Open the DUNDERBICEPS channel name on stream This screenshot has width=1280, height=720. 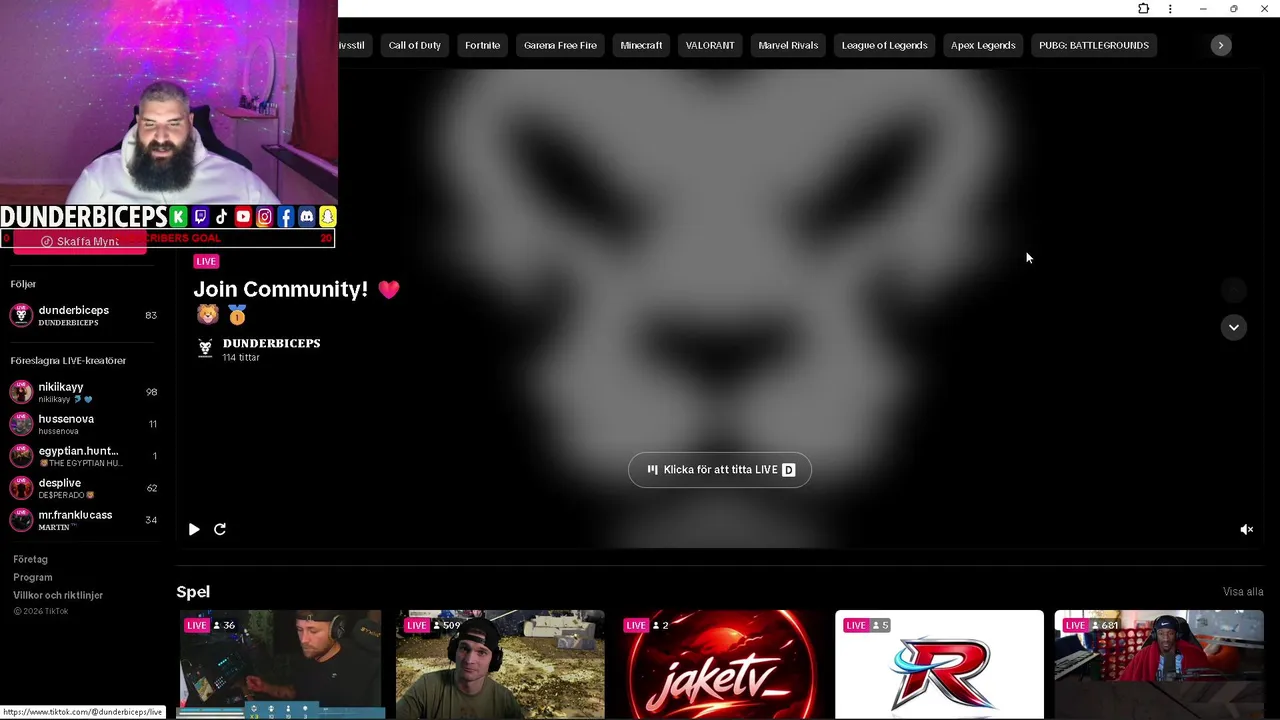(x=271, y=343)
